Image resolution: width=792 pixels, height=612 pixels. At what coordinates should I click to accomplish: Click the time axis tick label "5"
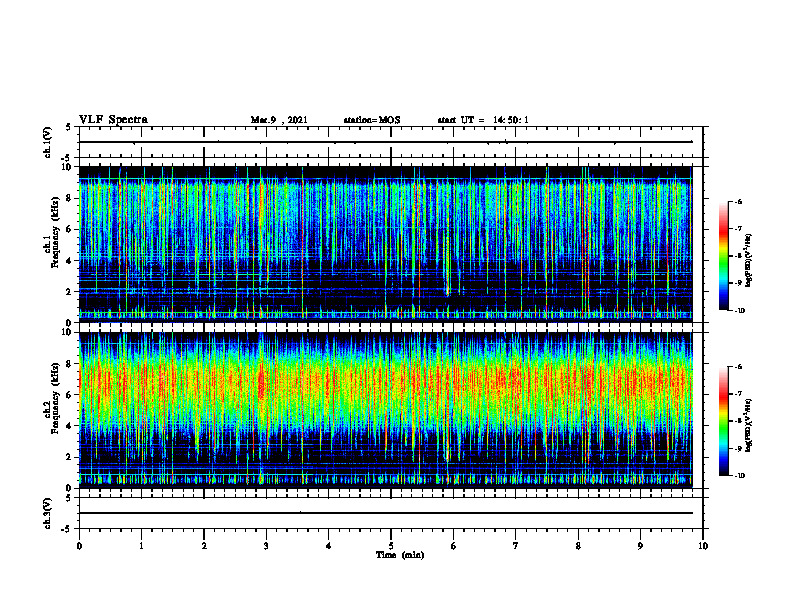coord(391,546)
